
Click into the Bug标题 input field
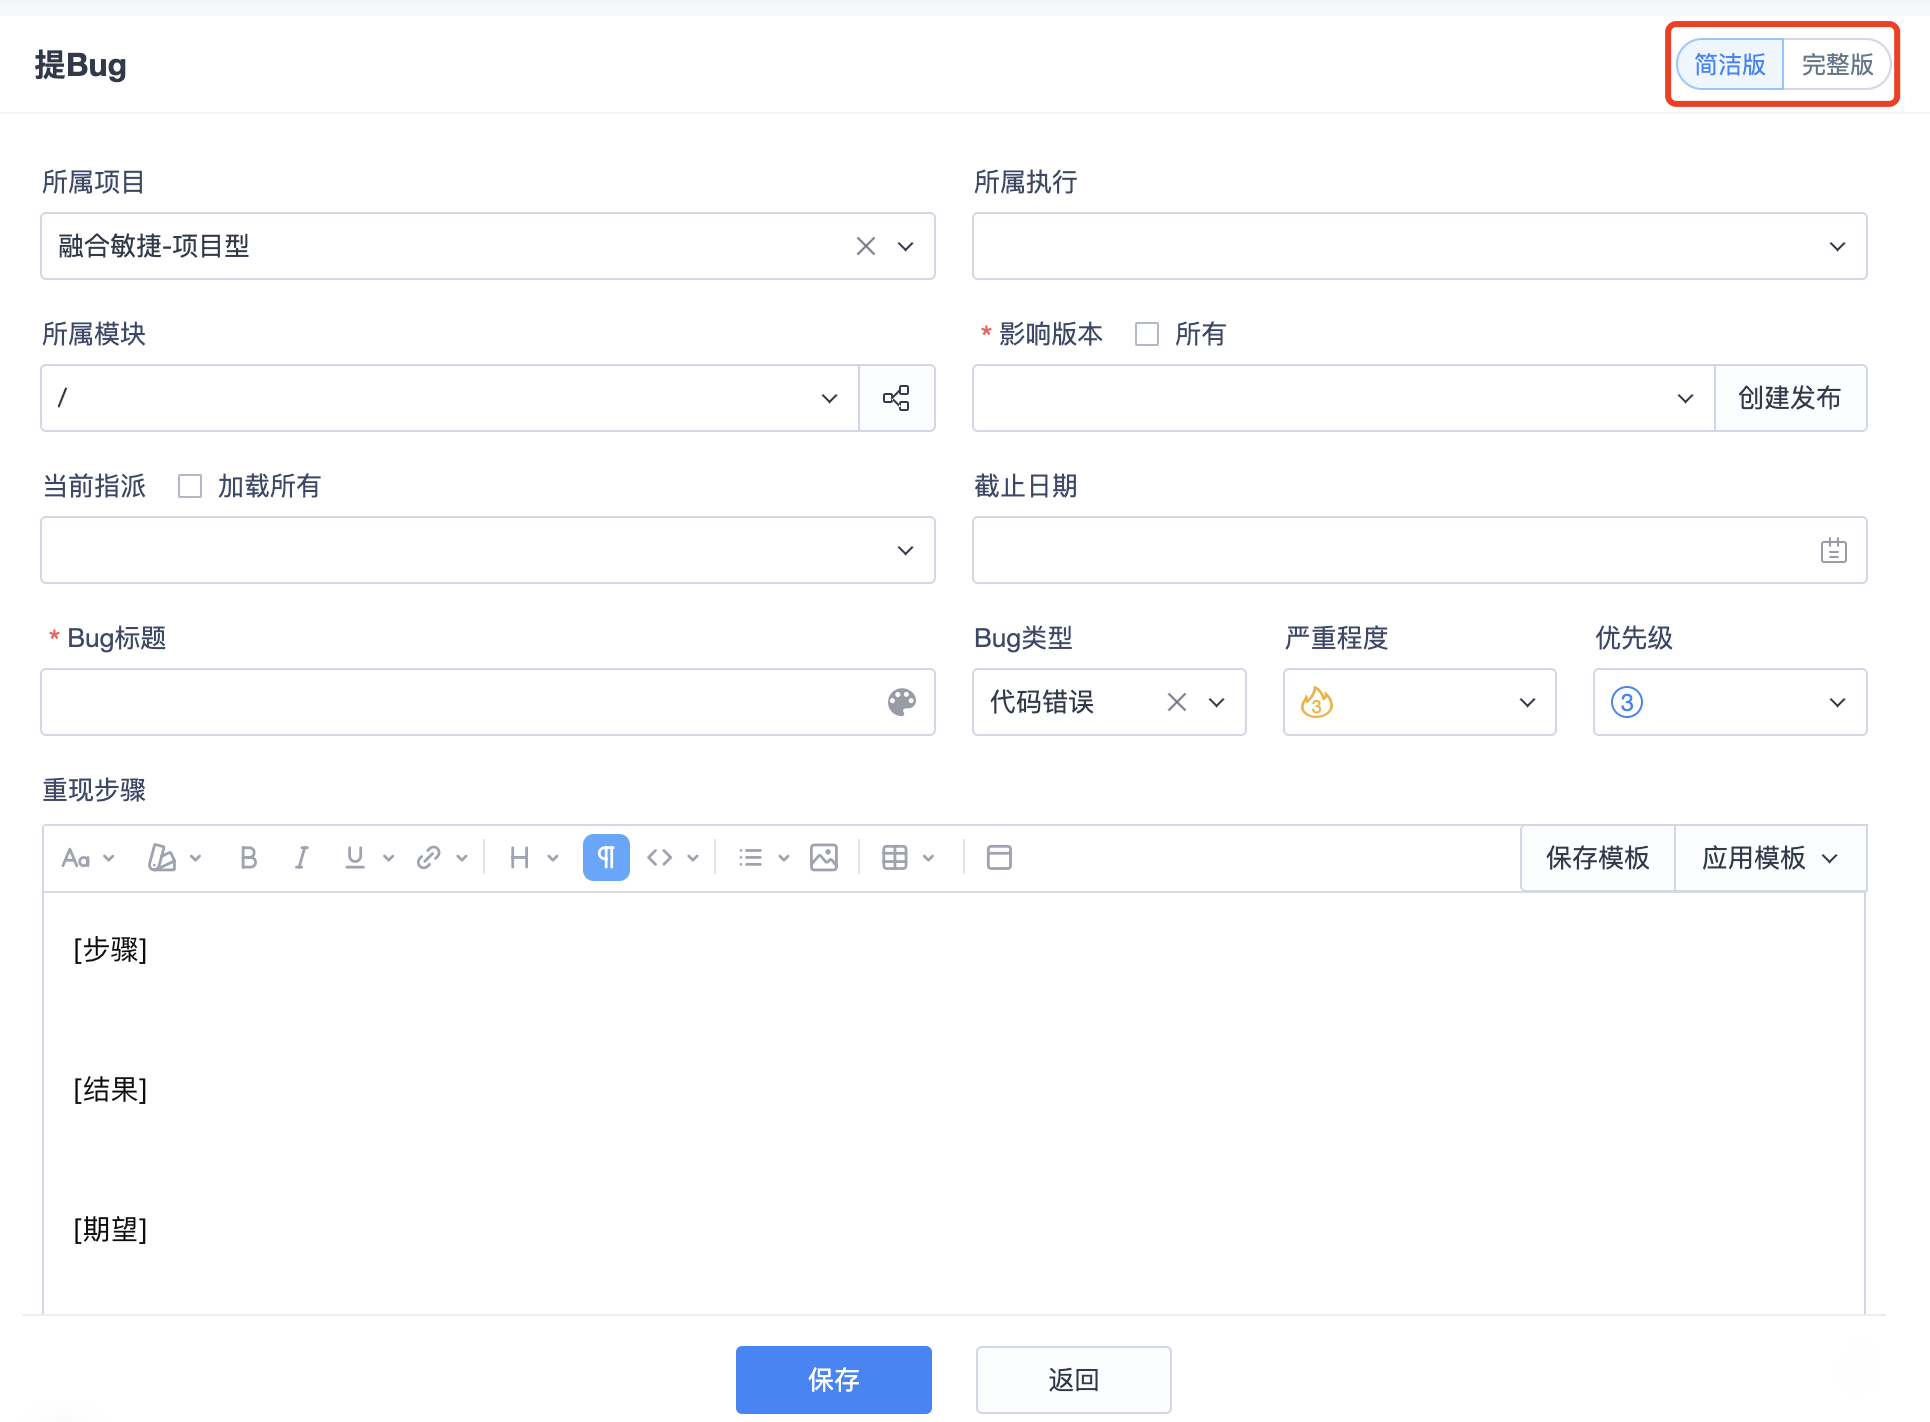[x=460, y=702]
